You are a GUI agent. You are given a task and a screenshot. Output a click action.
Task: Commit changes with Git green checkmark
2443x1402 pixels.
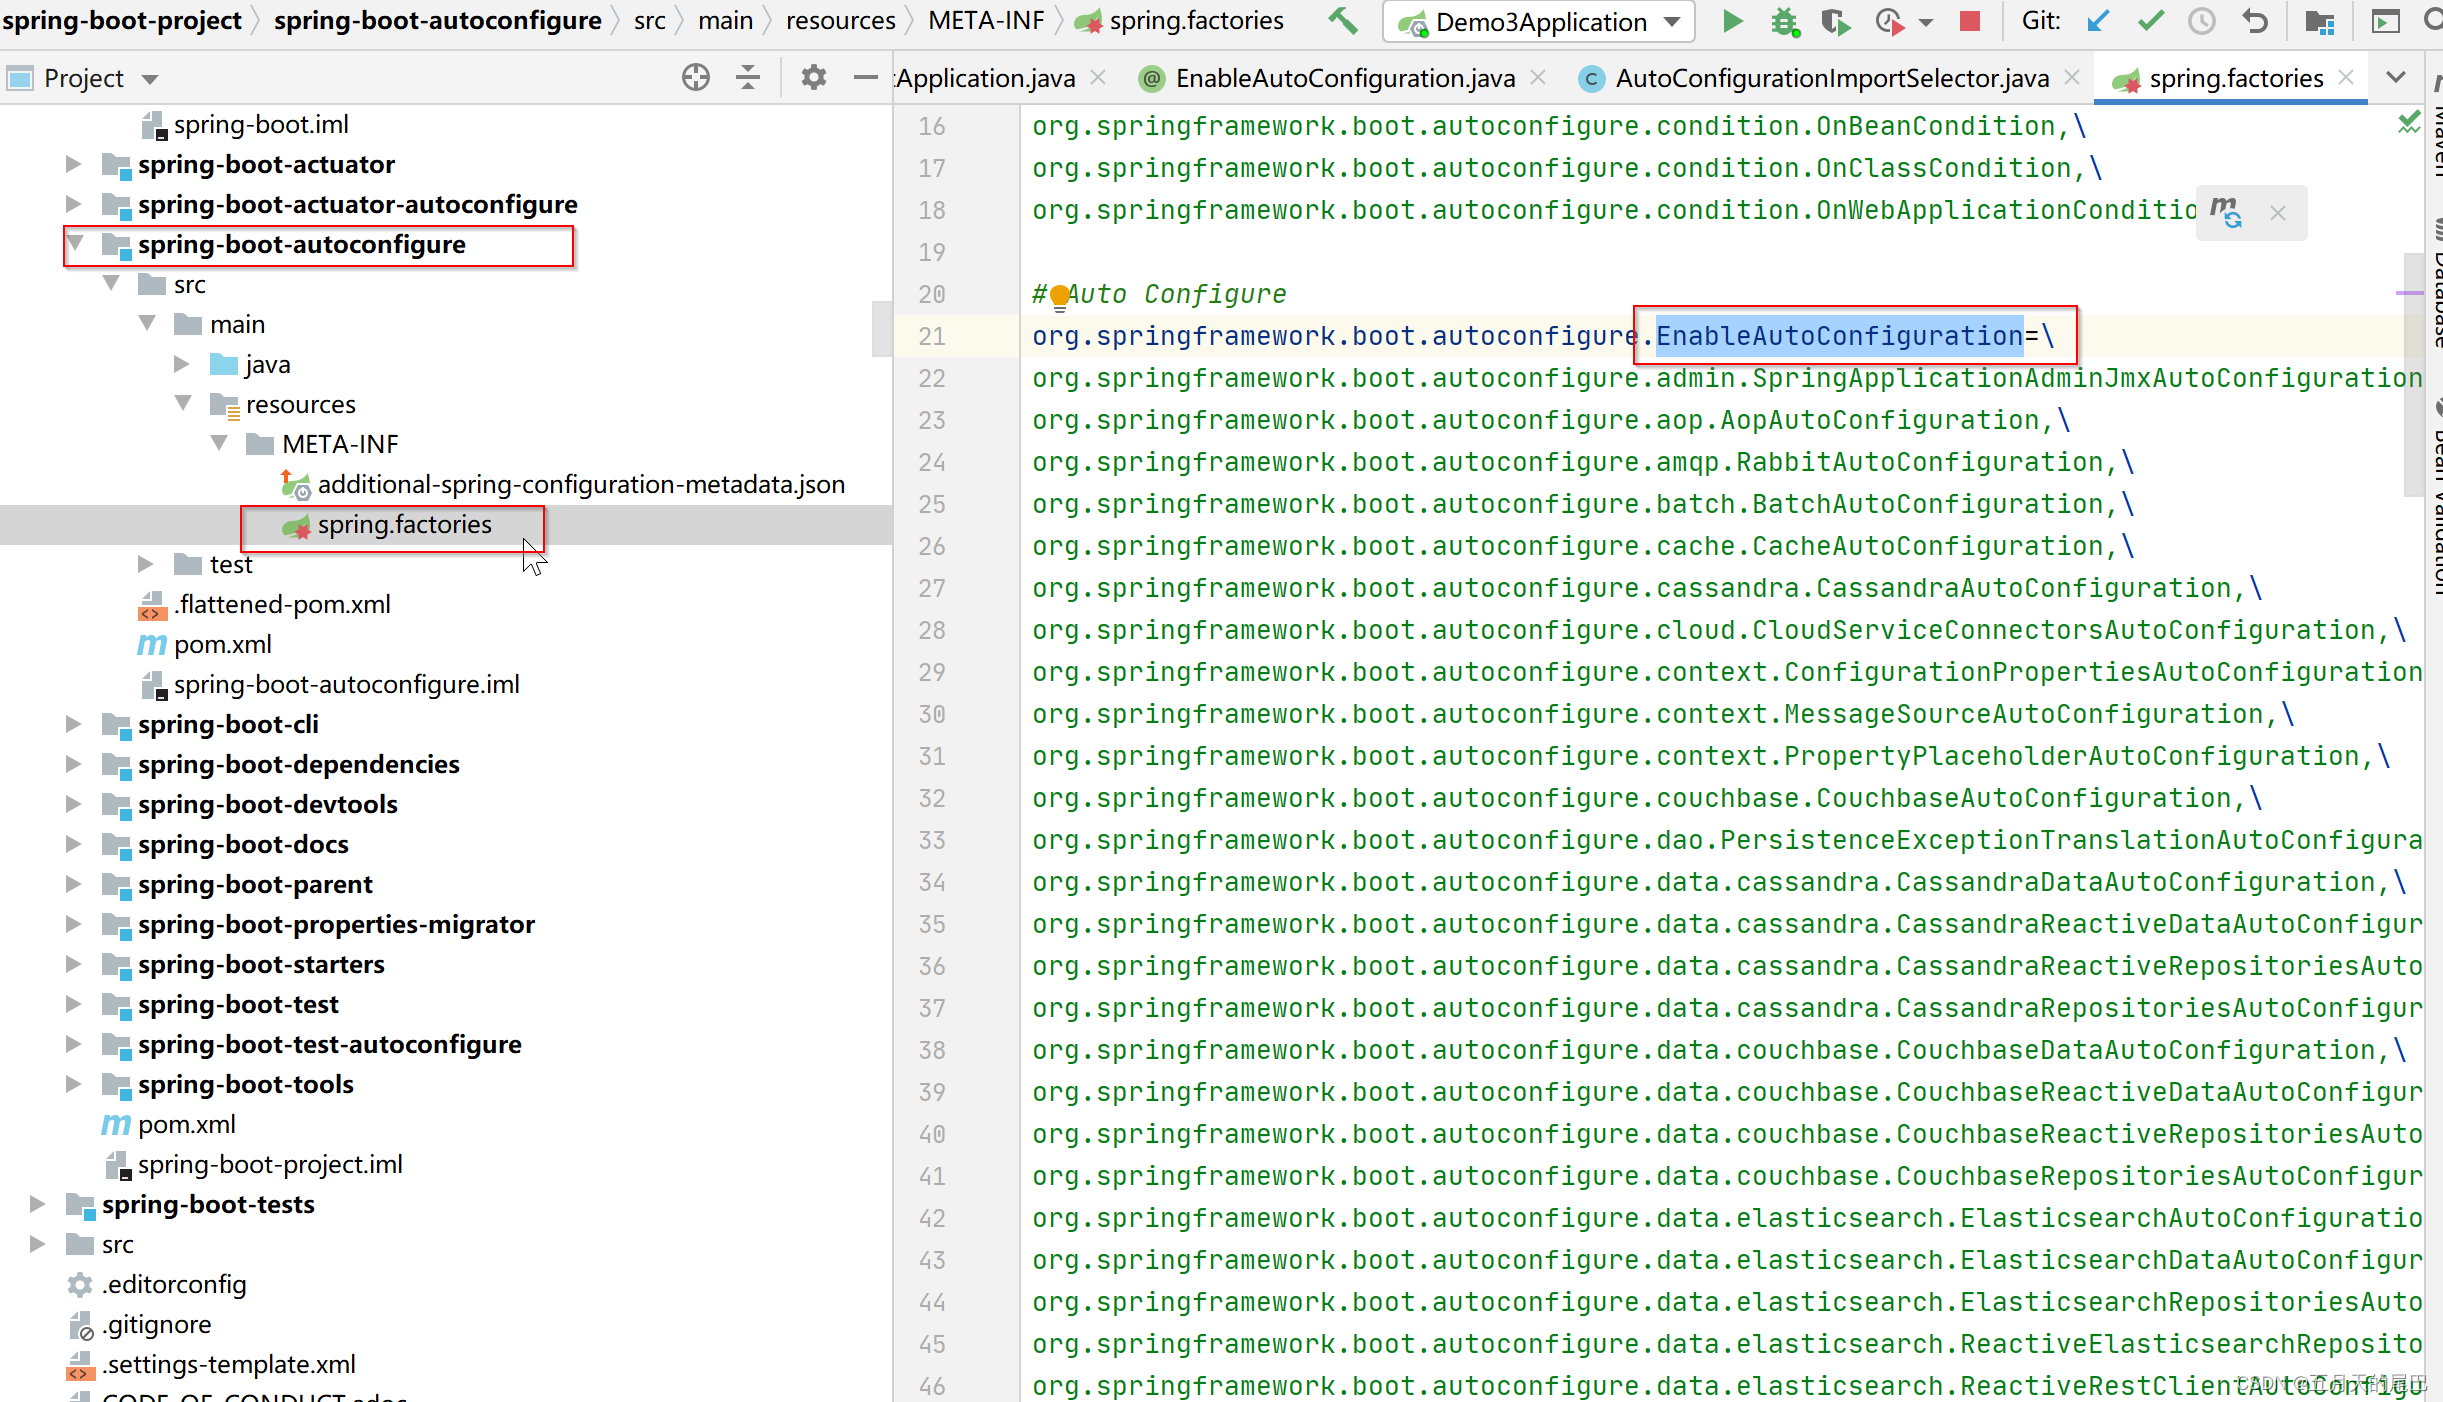click(x=2150, y=21)
